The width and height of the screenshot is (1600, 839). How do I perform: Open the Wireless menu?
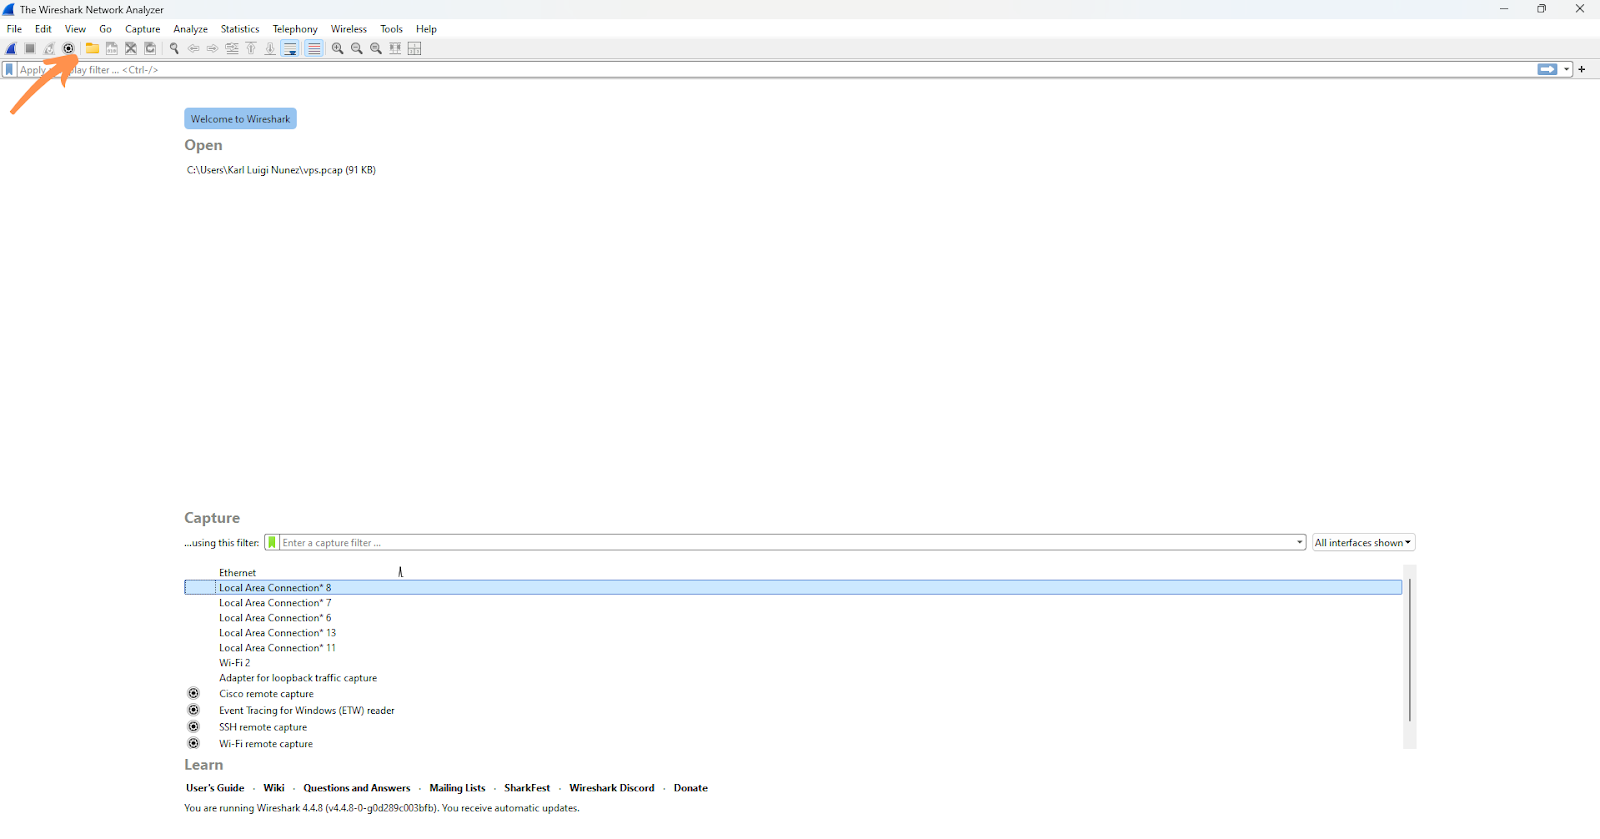click(349, 29)
